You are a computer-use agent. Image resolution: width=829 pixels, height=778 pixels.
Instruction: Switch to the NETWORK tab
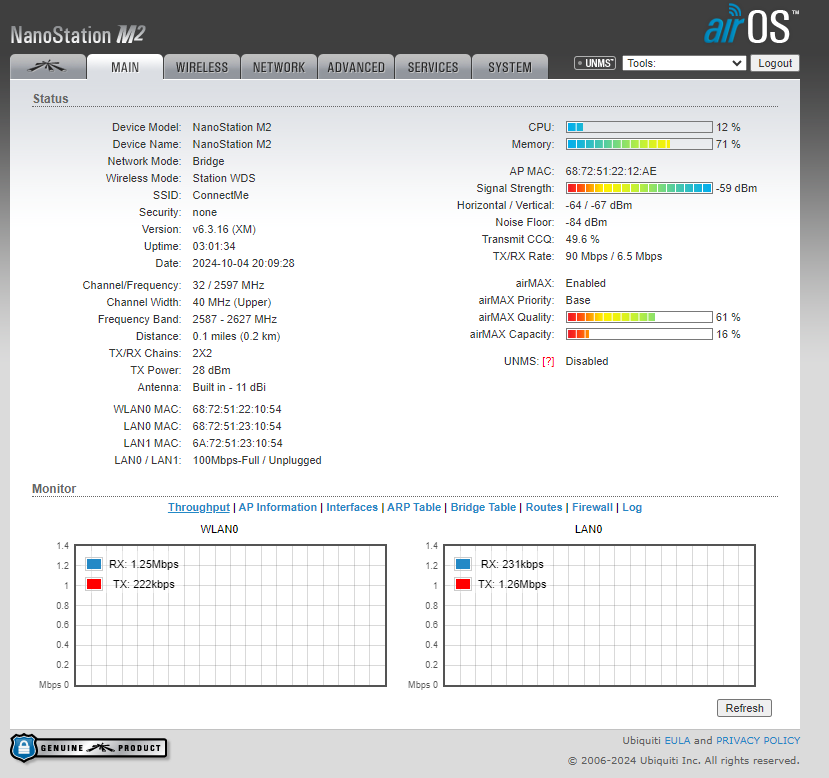pyautogui.click(x=279, y=67)
